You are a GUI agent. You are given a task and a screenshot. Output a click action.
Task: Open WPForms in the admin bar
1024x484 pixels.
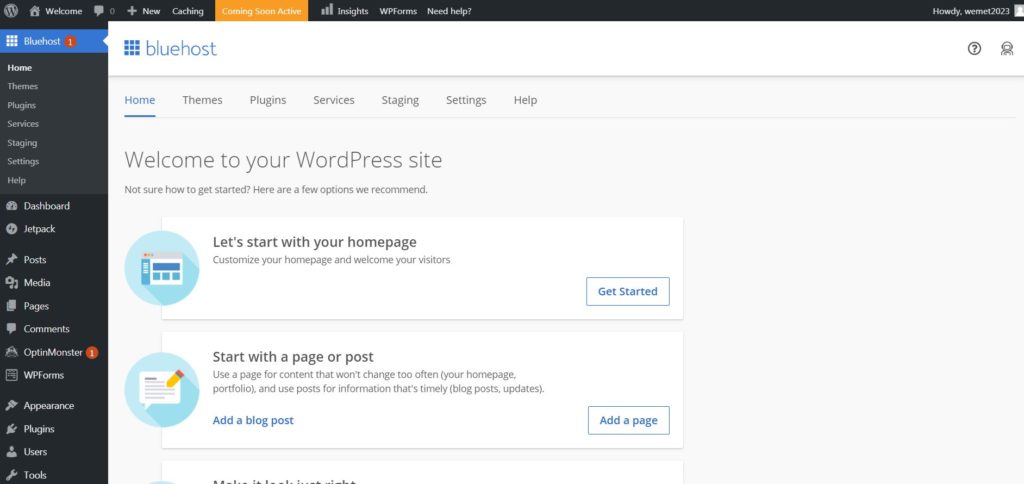pyautogui.click(x=398, y=11)
